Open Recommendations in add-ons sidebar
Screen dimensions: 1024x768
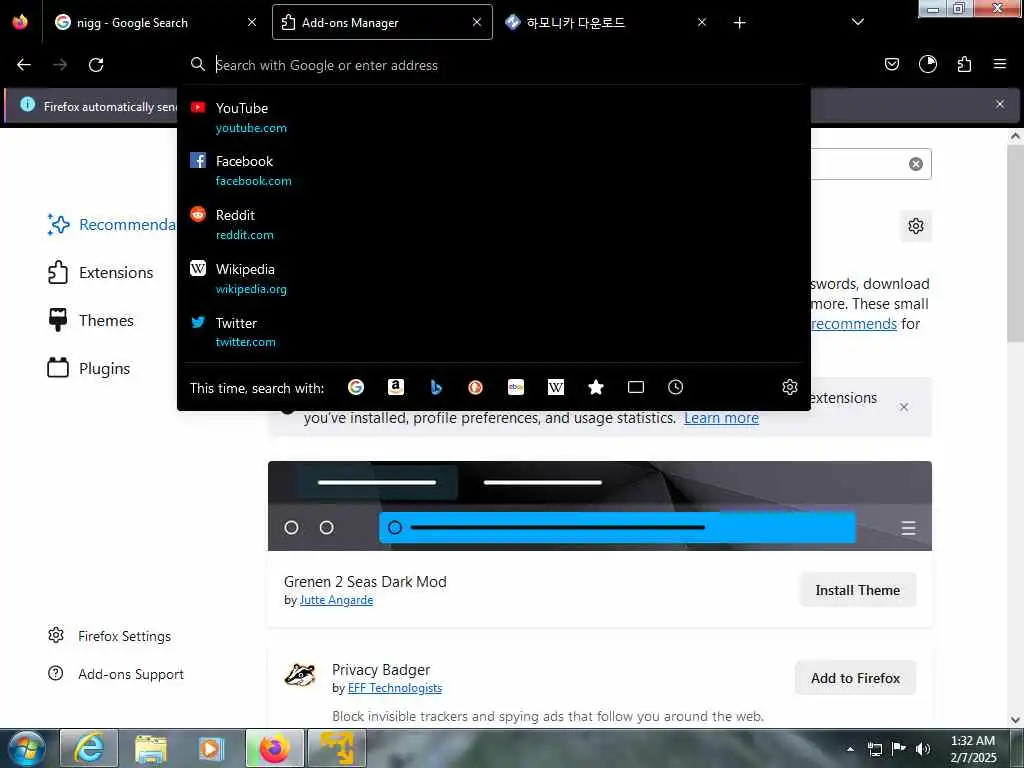(111, 225)
